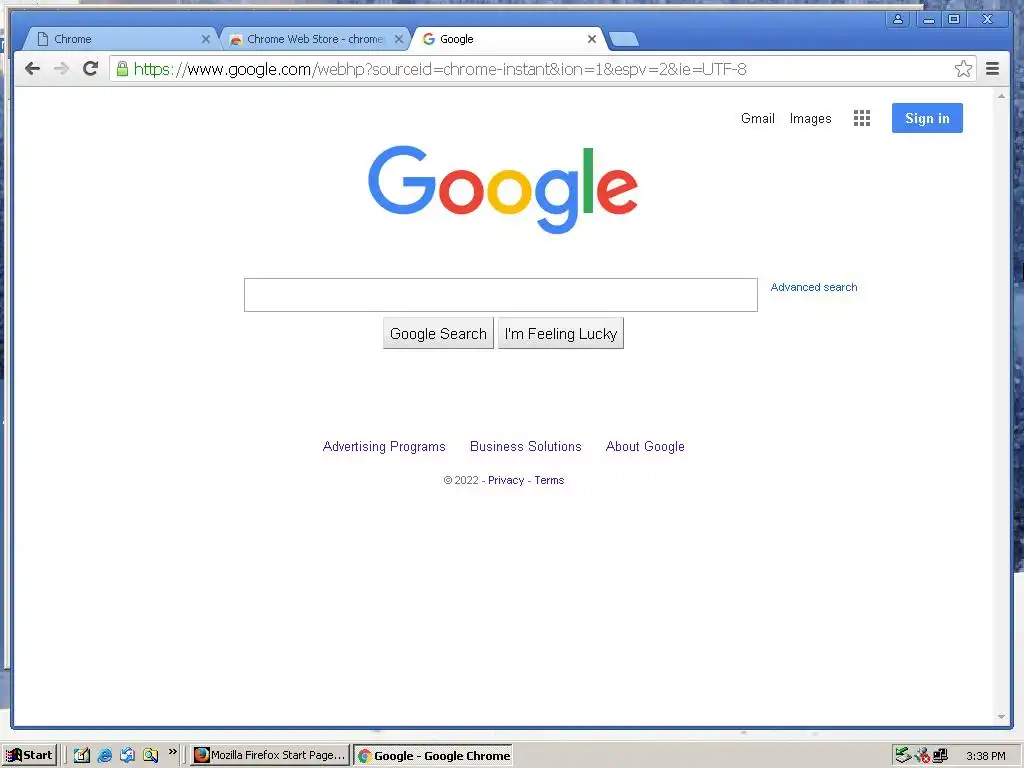Expand hidden Quick Launch items chevron
This screenshot has height=768, width=1024.
(172, 752)
